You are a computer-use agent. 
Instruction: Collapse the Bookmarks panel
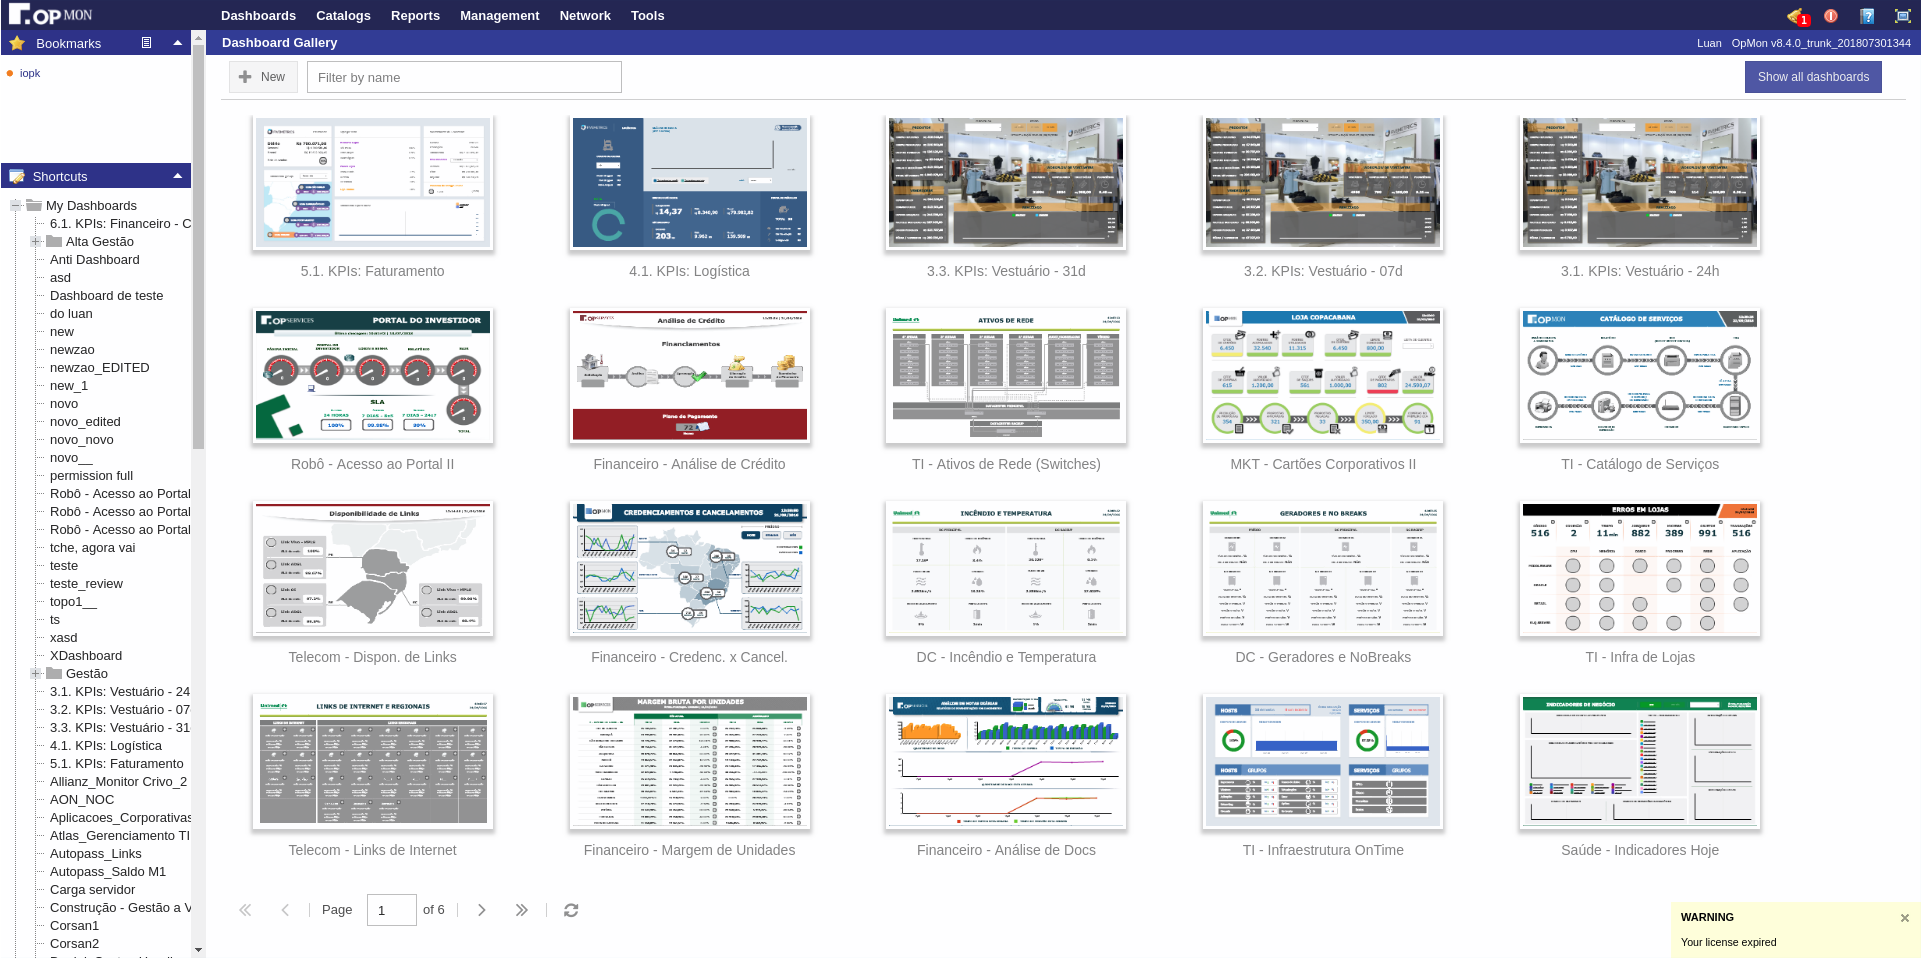pos(177,43)
